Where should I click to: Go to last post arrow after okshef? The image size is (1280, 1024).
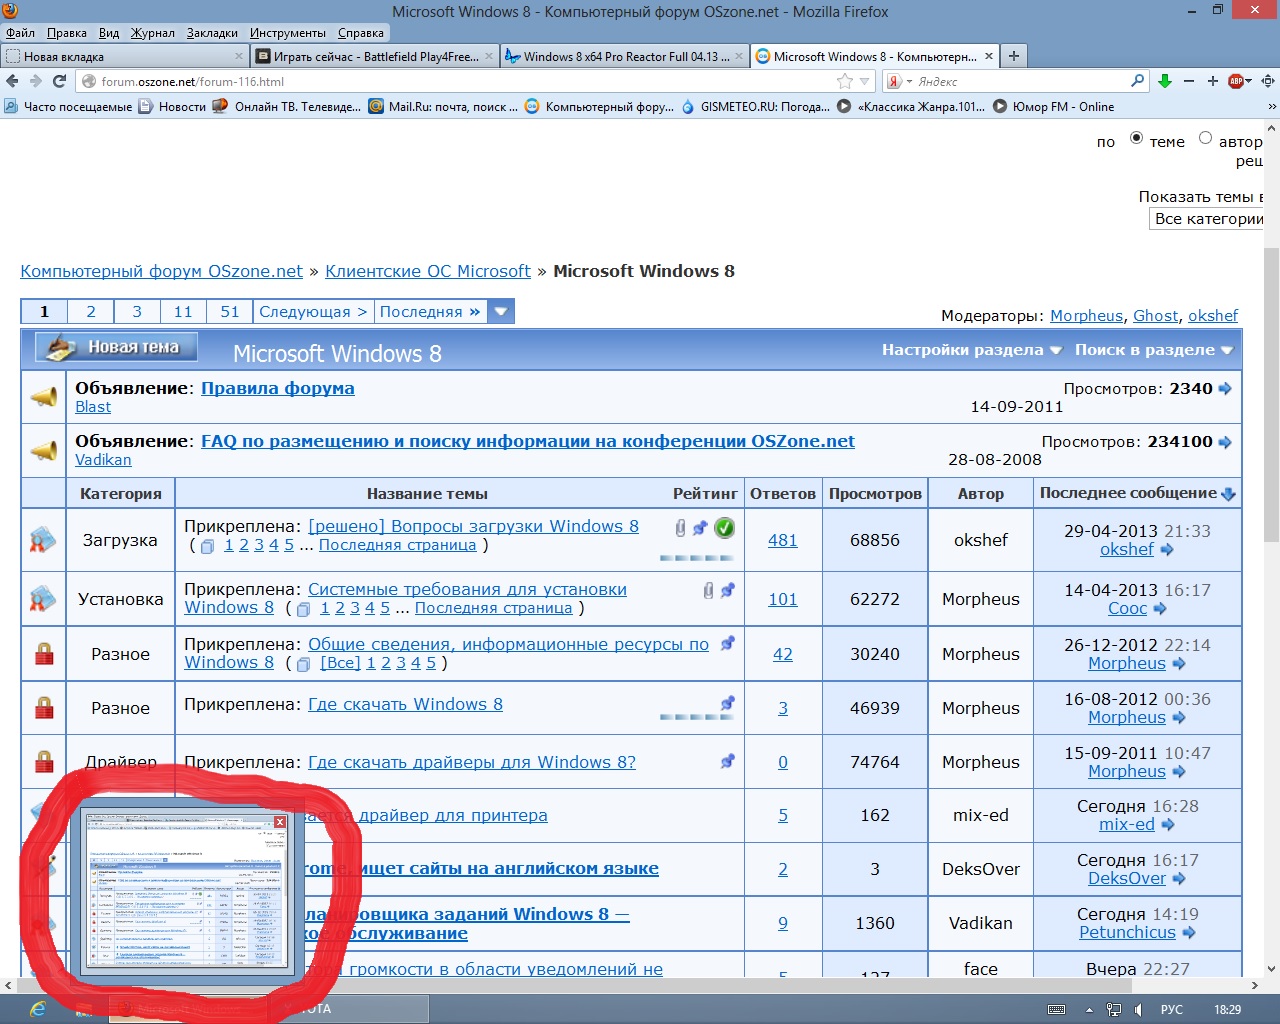click(x=1167, y=550)
